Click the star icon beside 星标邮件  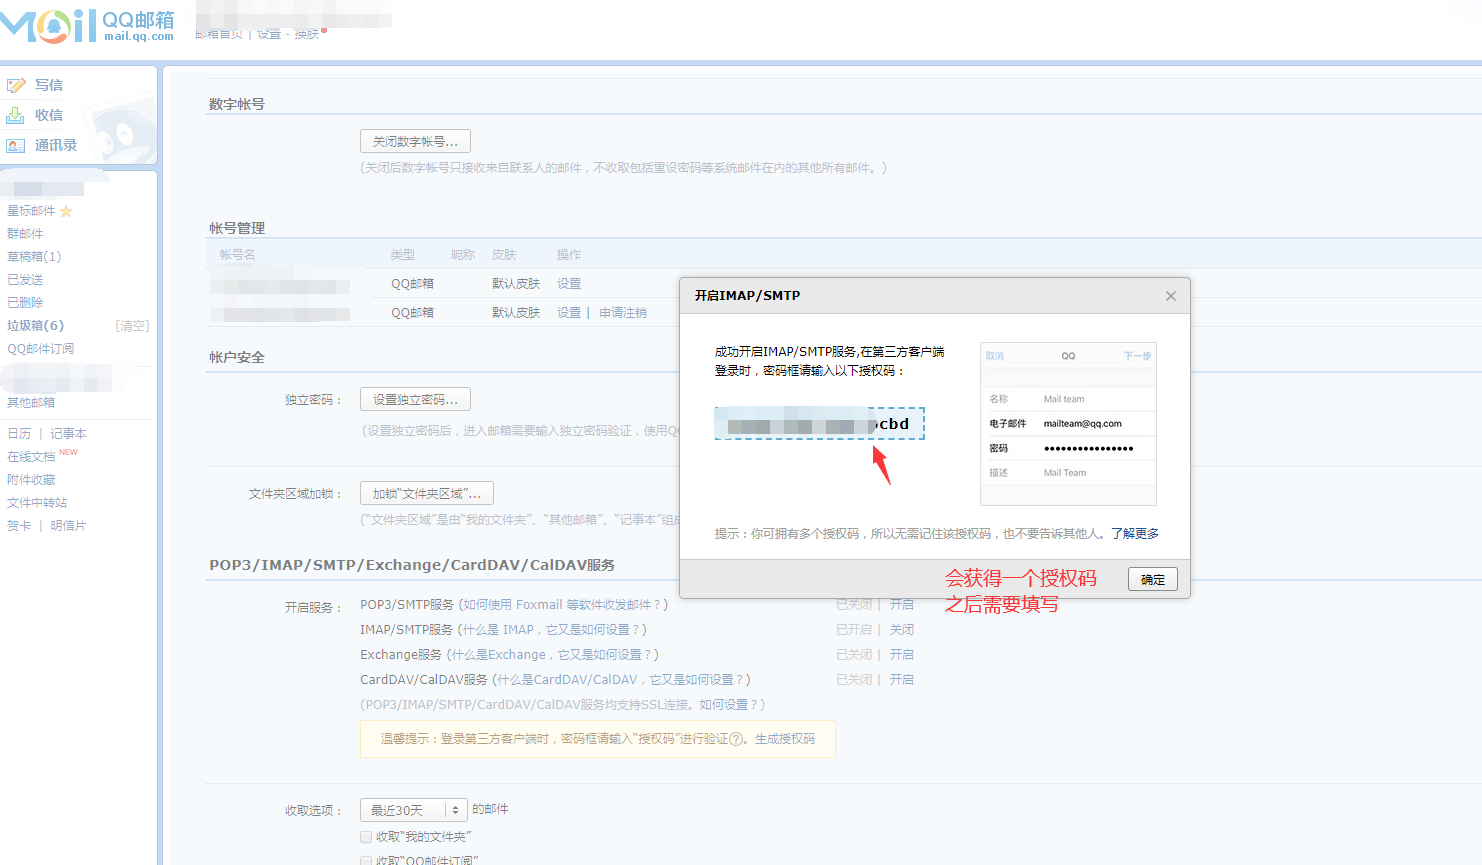[66, 211]
